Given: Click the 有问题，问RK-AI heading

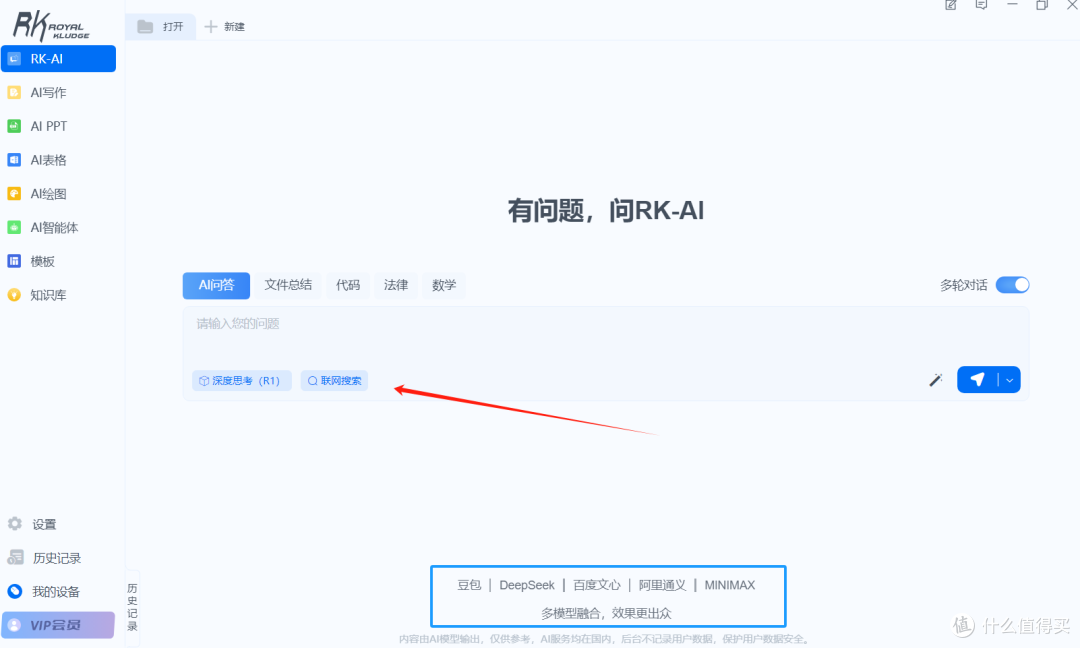Looking at the screenshot, I should pos(606,211).
